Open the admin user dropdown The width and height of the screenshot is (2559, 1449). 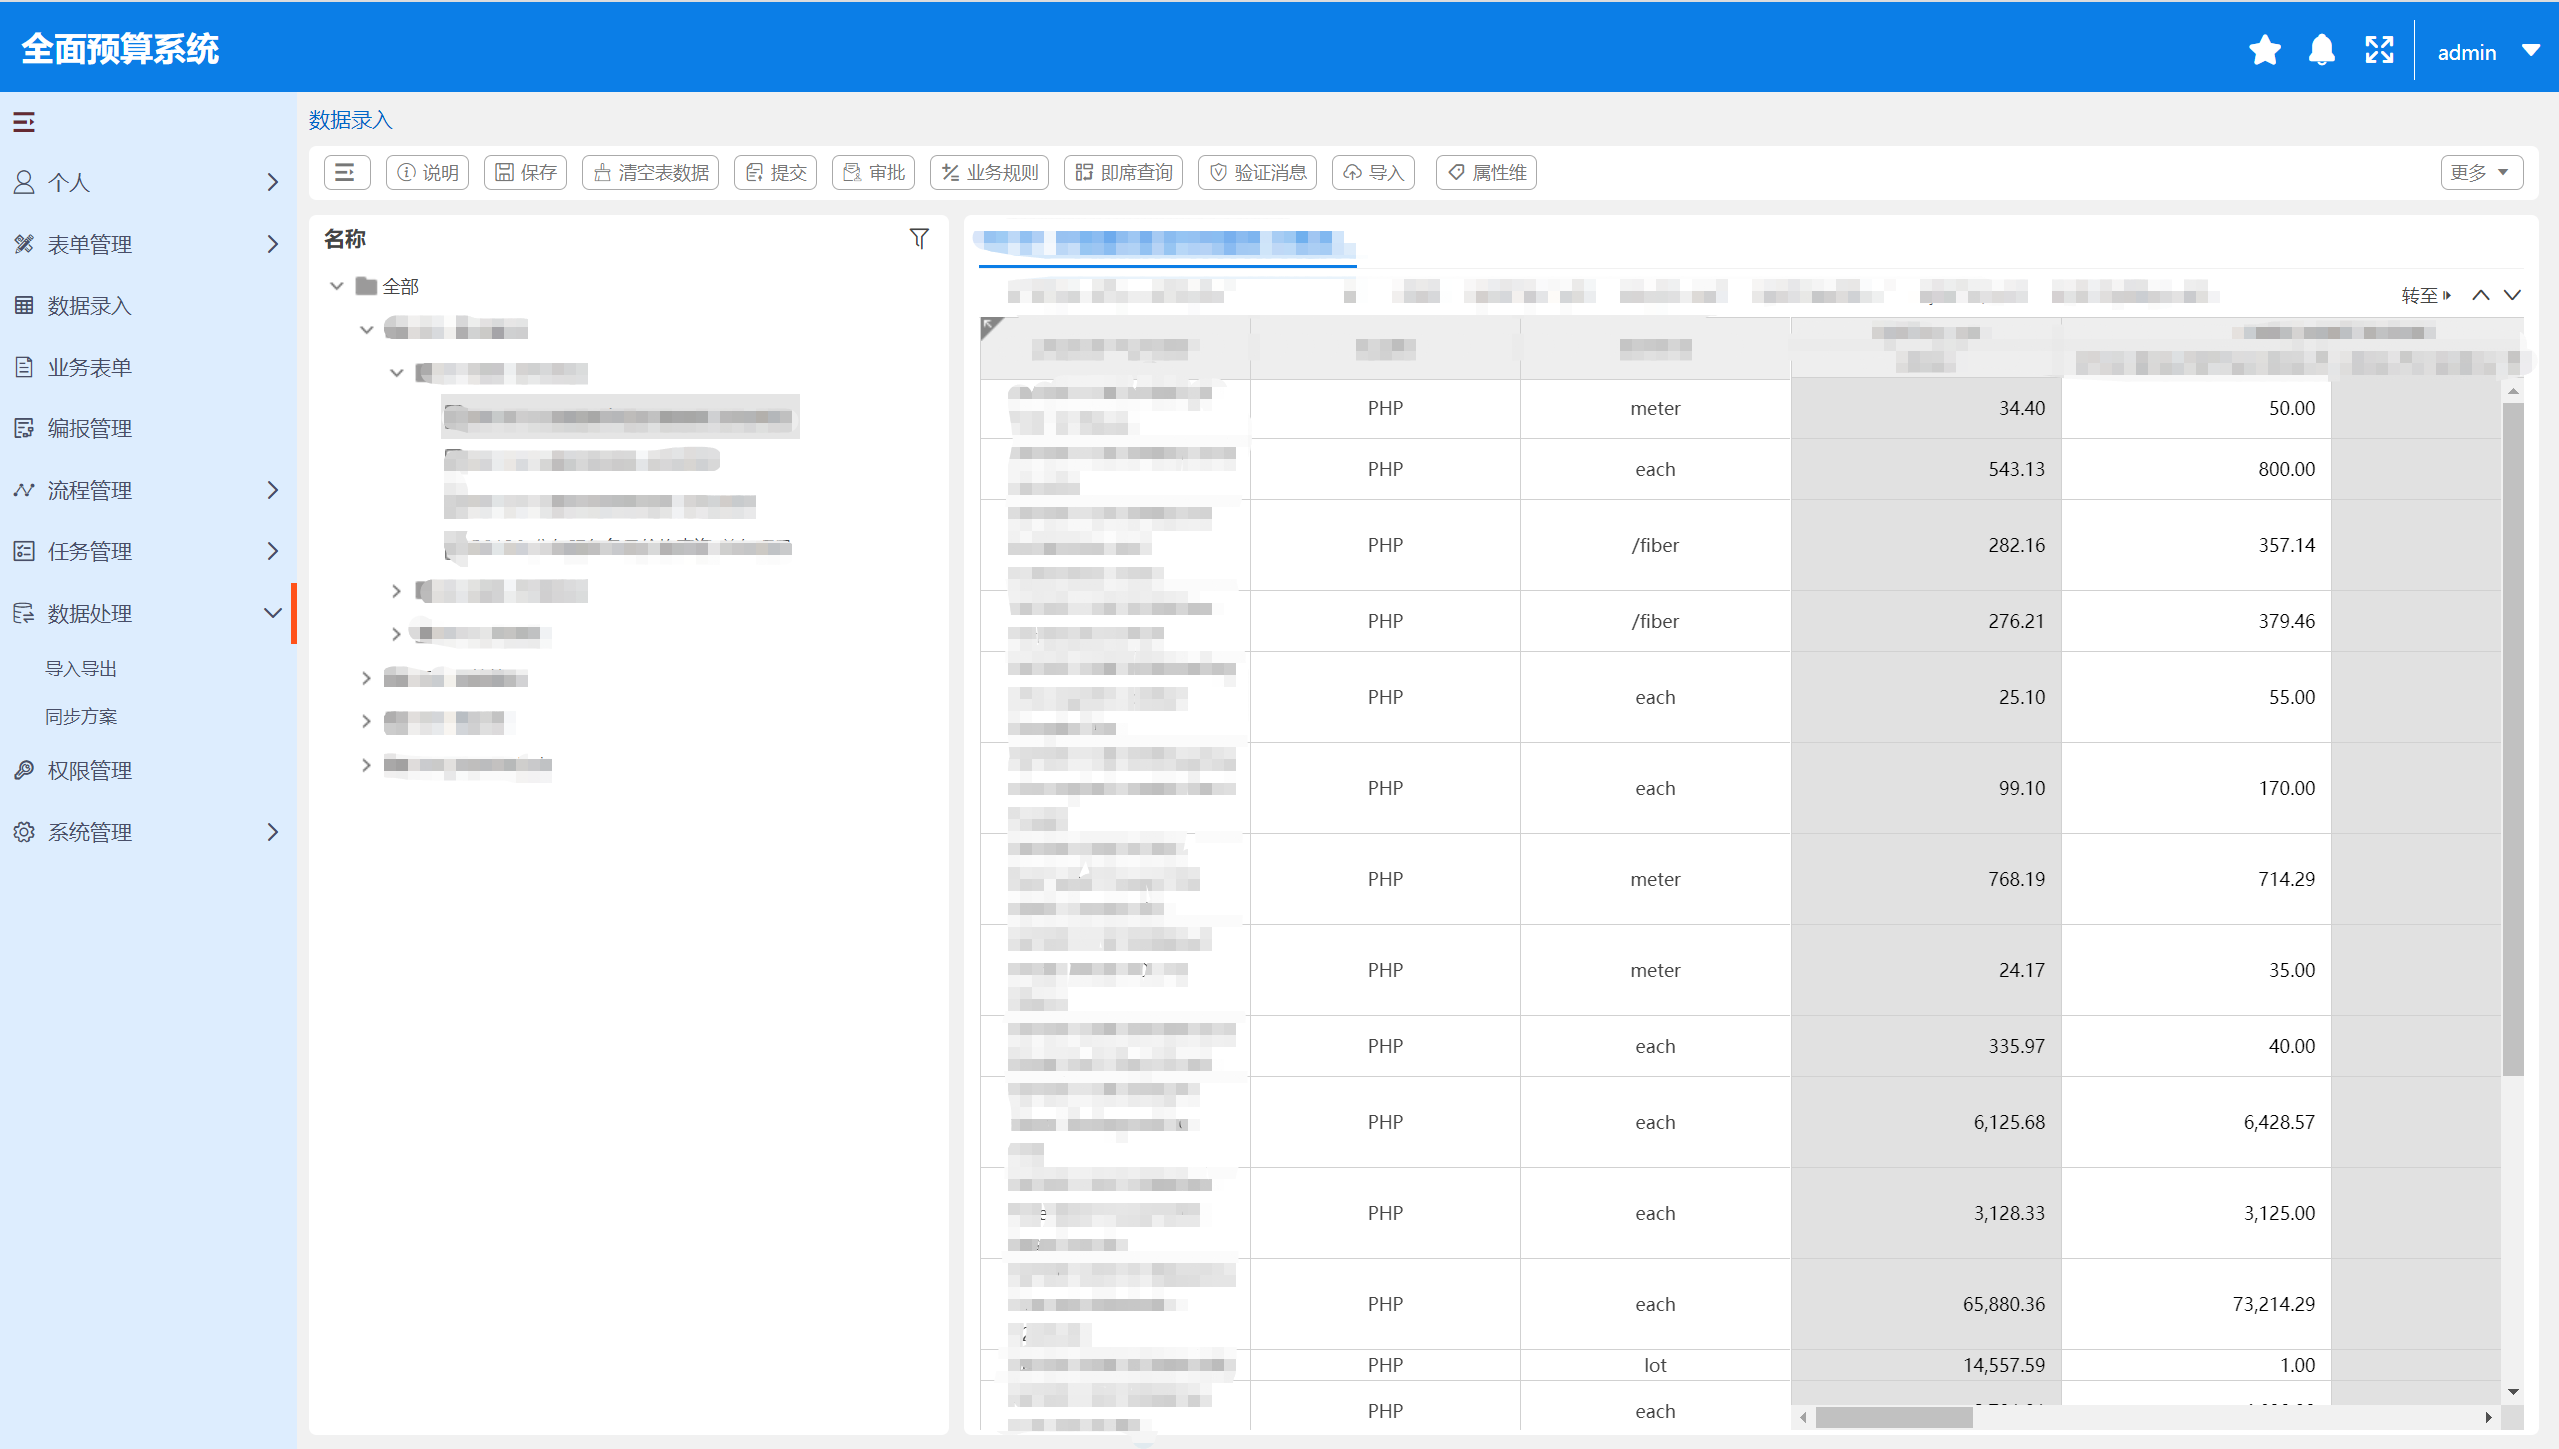coord(2487,52)
